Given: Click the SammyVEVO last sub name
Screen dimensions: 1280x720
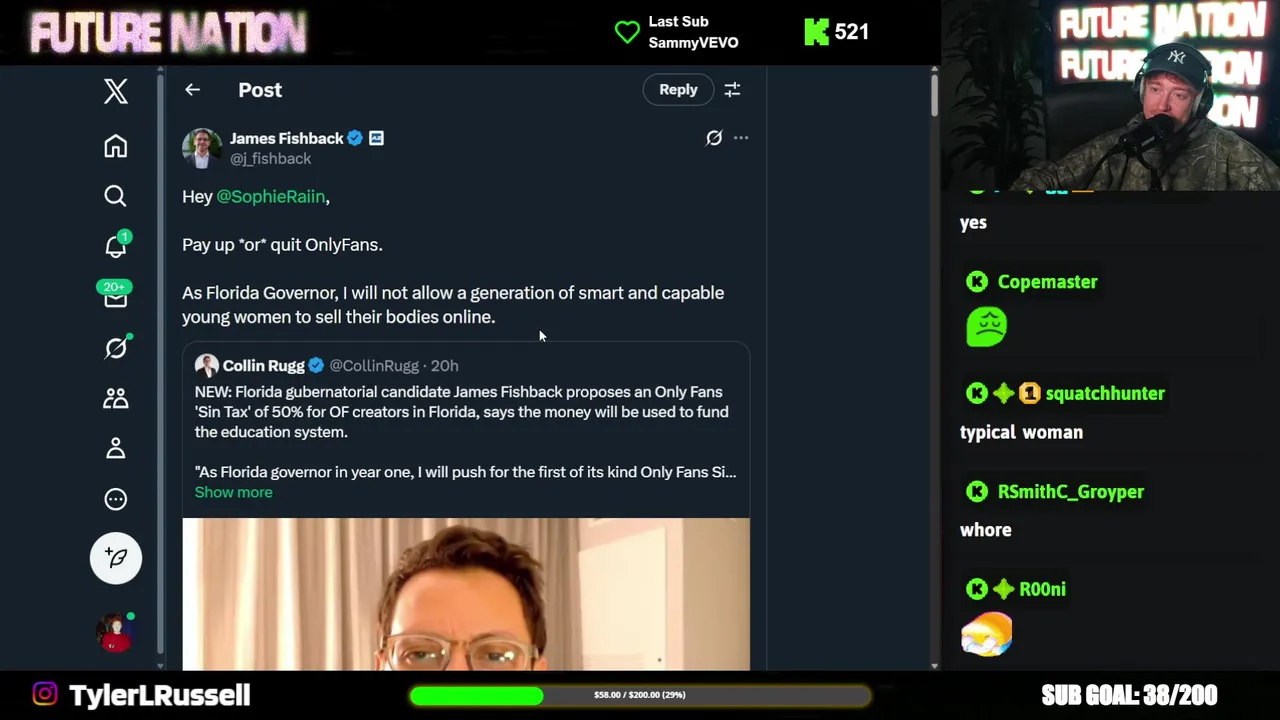Looking at the screenshot, I should [693, 43].
